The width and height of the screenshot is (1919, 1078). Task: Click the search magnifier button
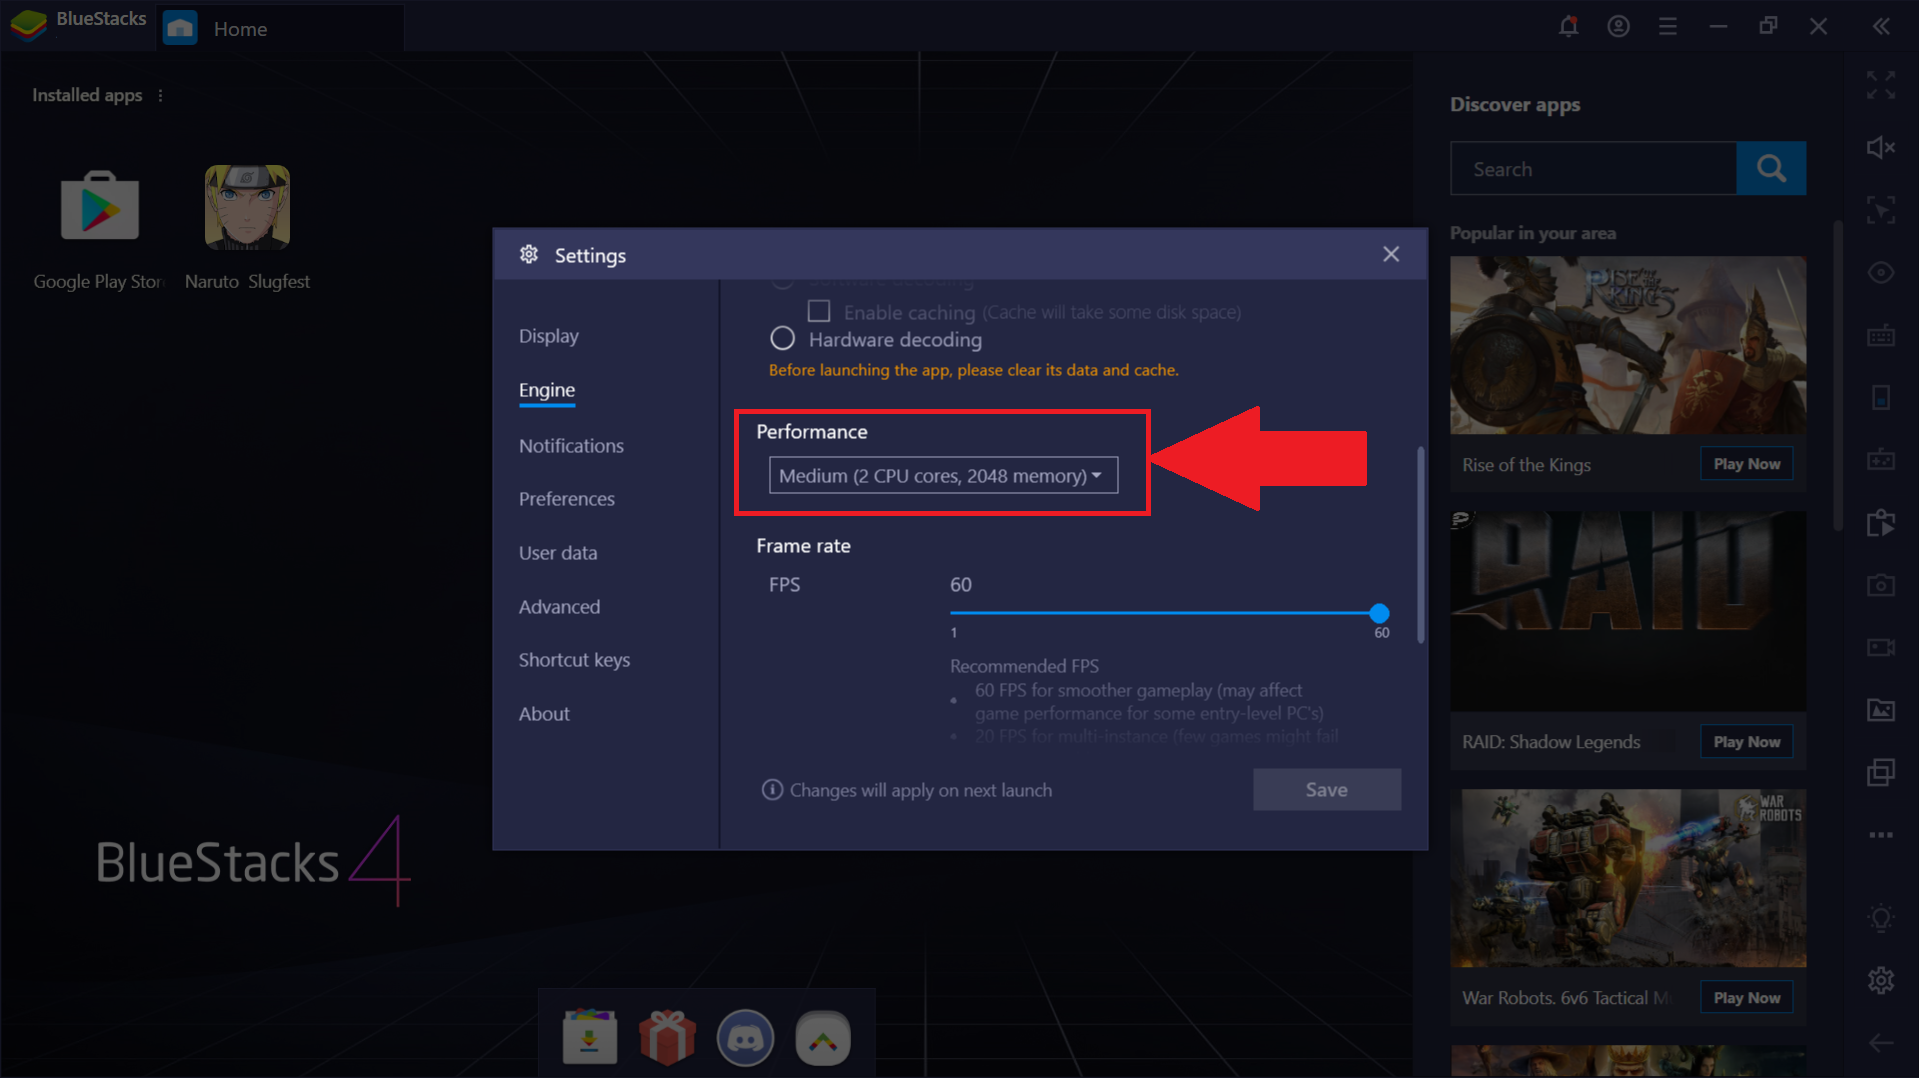[x=1771, y=168]
